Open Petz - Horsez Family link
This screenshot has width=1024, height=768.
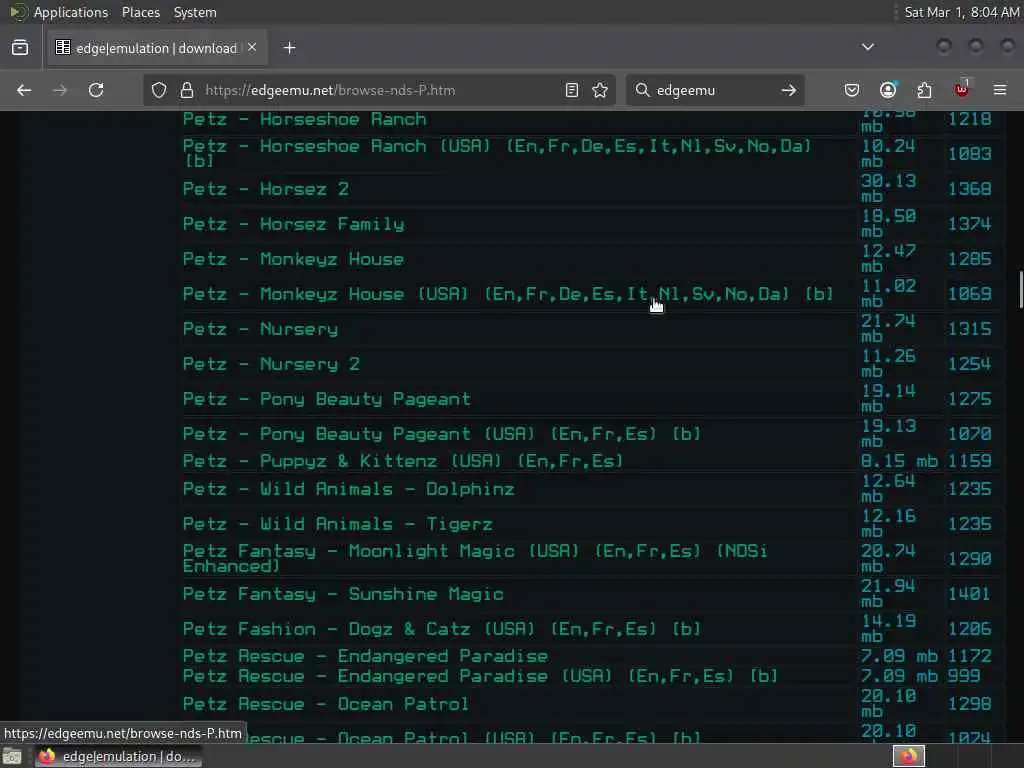tap(293, 224)
